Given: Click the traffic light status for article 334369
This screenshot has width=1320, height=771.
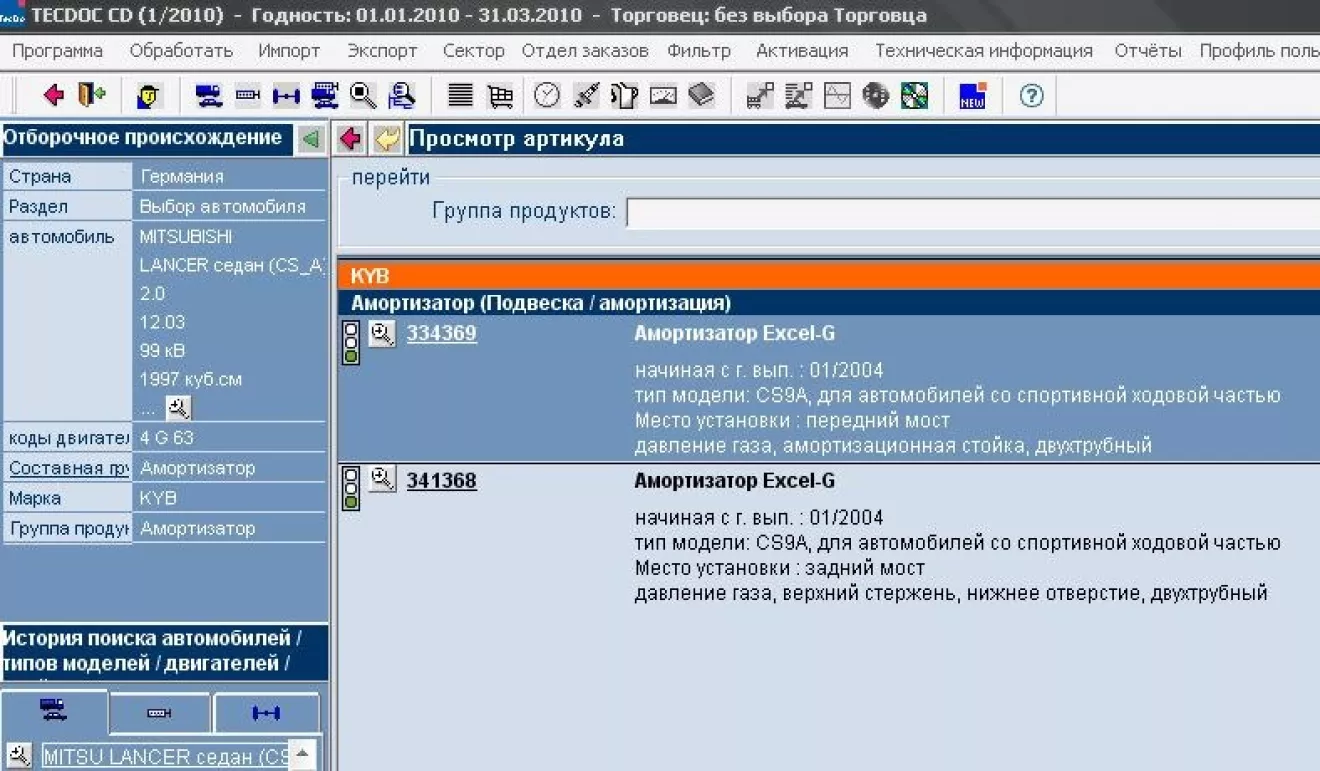Looking at the screenshot, I should click(x=351, y=342).
